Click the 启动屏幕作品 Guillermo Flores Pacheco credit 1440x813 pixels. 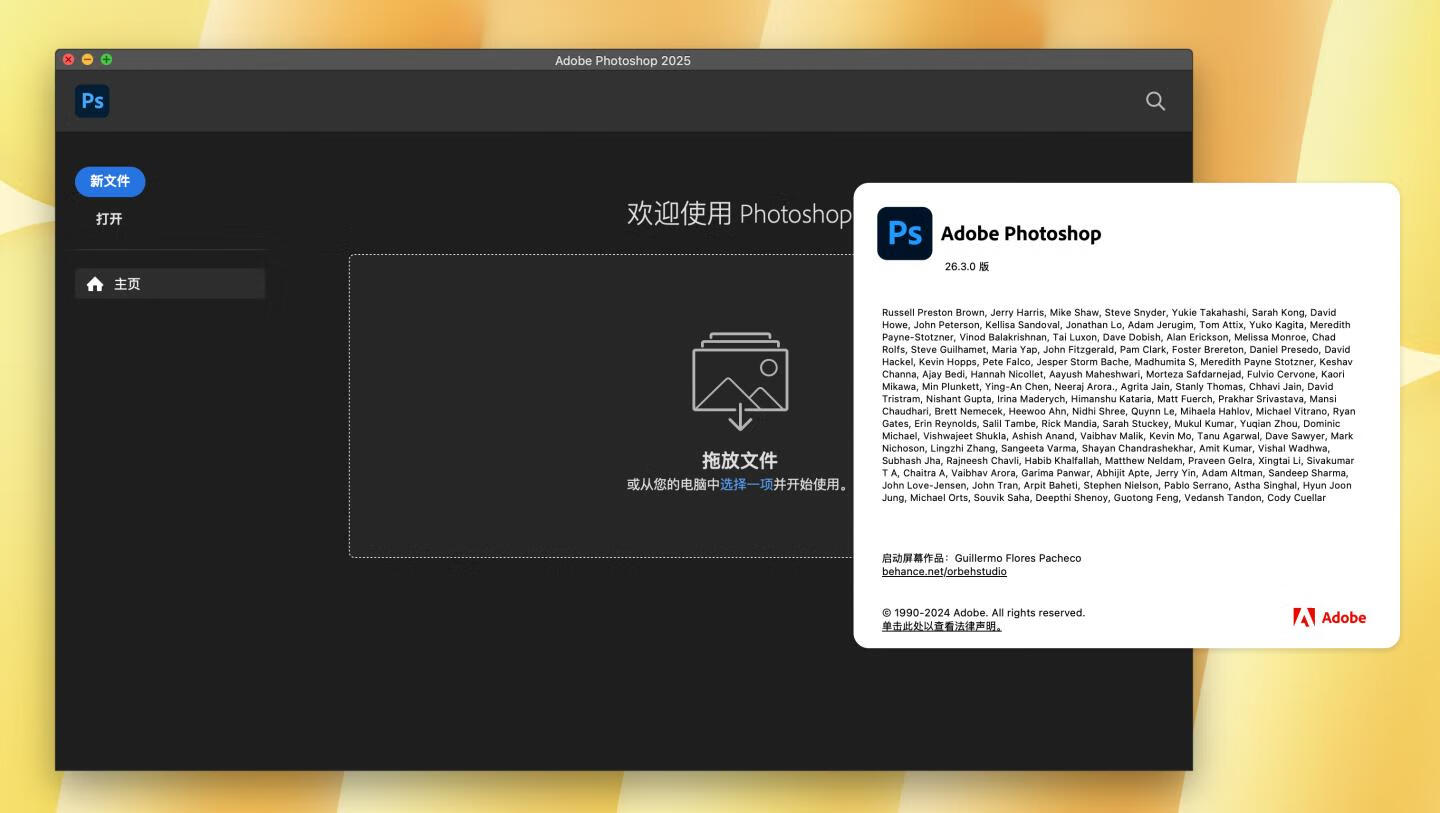(x=981, y=558)
